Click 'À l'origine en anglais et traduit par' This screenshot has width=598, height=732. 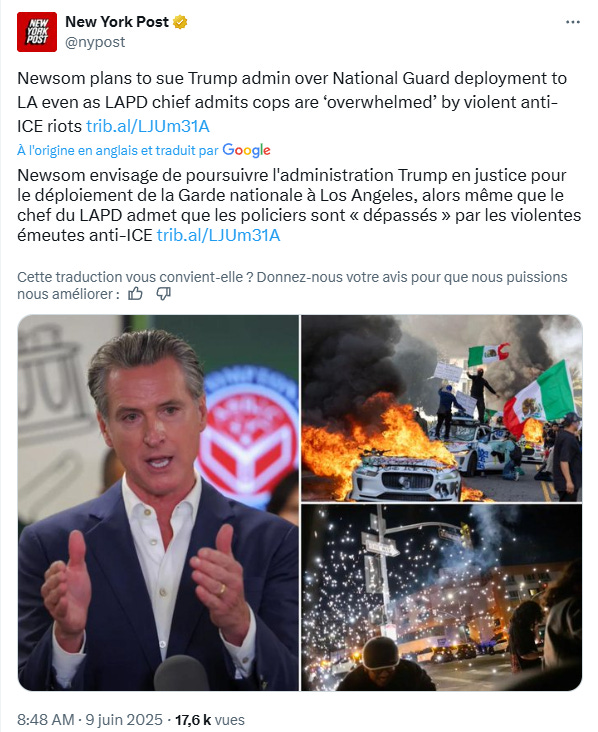click(118, 150)
